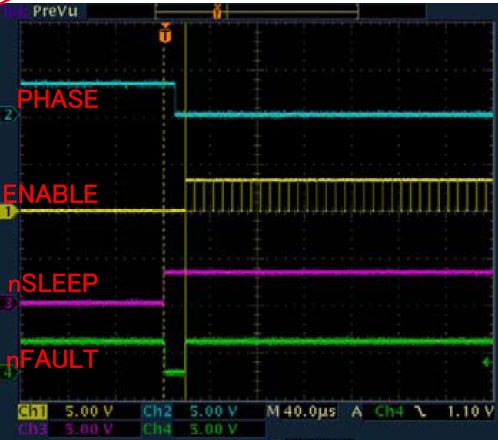This screenshot has height=440, width=498.
Task: Select the yellow channel 1 reference marker
Action: [x=8, y=211]
